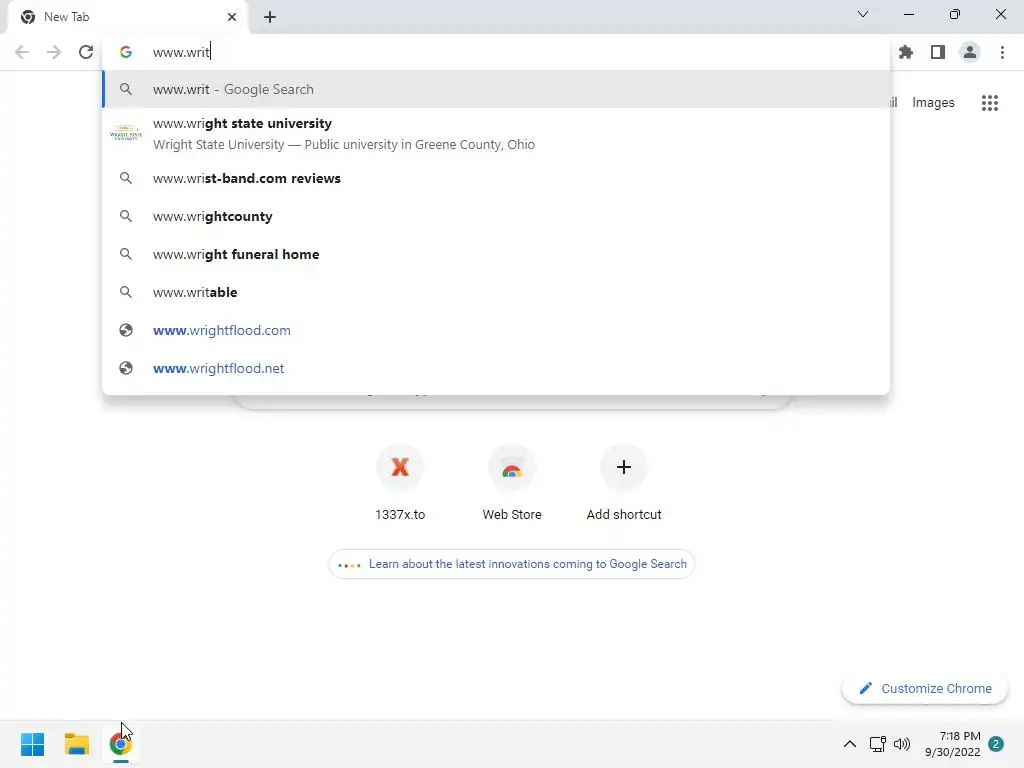The width and height of the screenshot is (1024, 768).
Task: Open the network tray icon
Action: coord(878,744)
